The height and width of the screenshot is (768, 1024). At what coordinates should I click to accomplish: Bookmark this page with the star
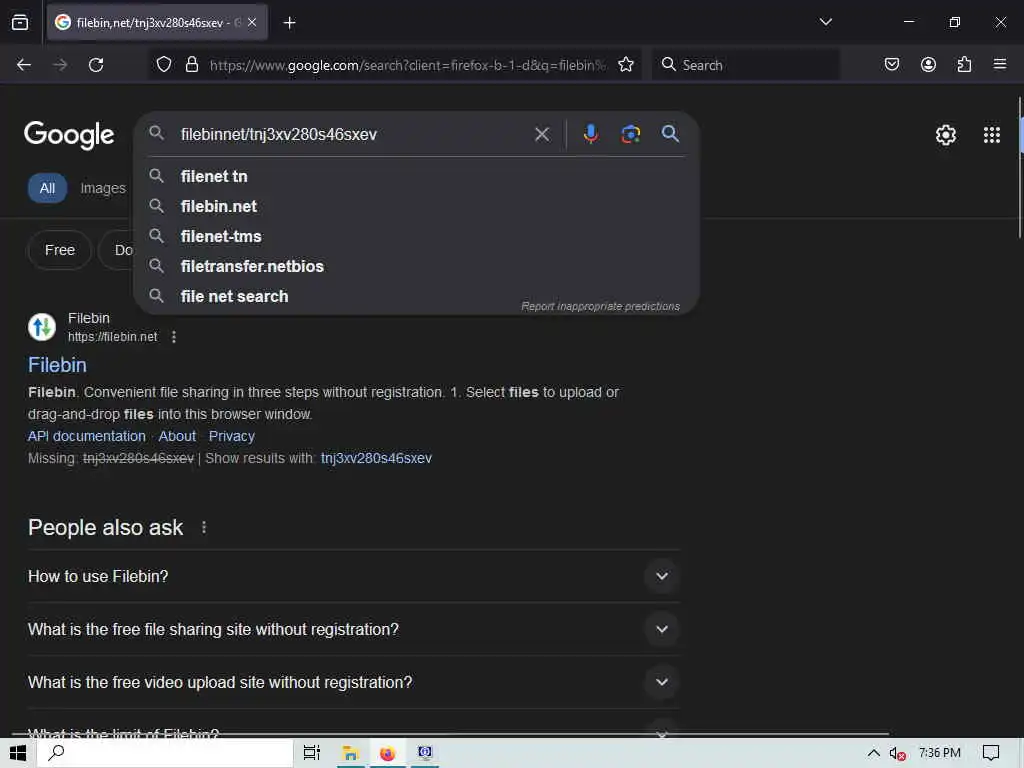coord(626,65)
